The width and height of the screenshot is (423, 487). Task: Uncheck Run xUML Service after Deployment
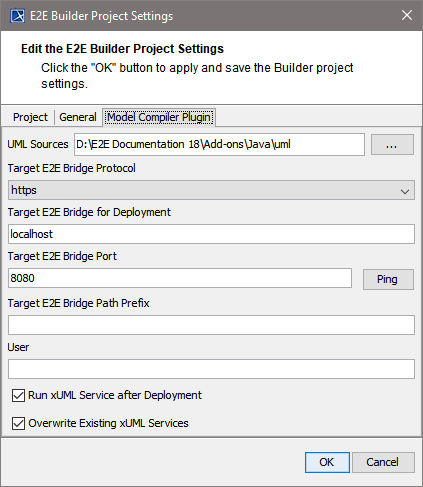pyautogui.click(x=18, y=395)
